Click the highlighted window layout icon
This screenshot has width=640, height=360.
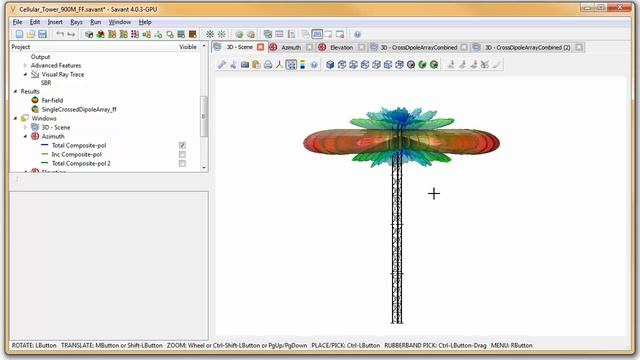(317, 34)
